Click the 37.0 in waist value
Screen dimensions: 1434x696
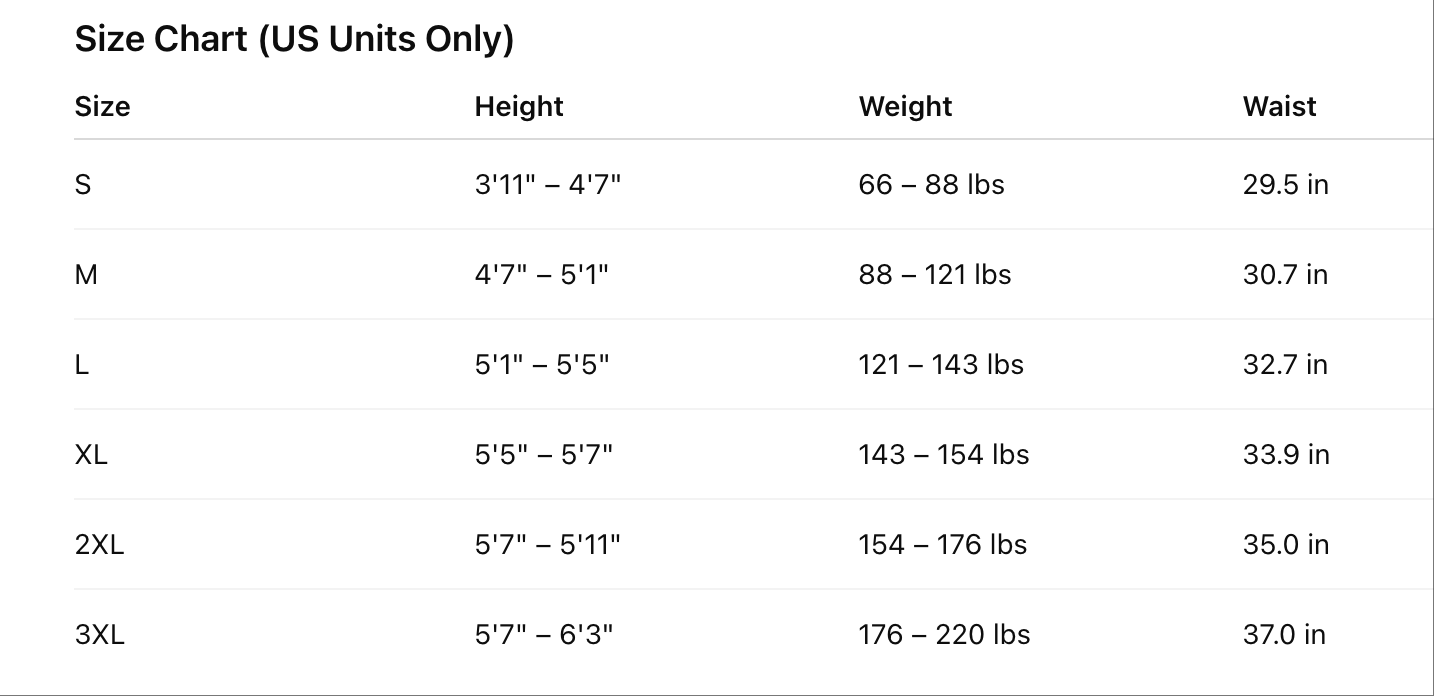point(1284,634)
